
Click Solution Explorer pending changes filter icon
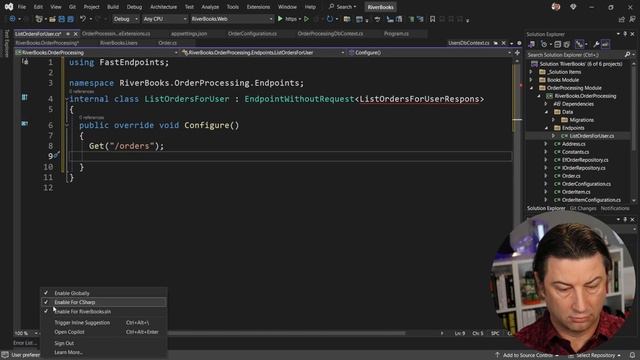click(x=544, y=44)
